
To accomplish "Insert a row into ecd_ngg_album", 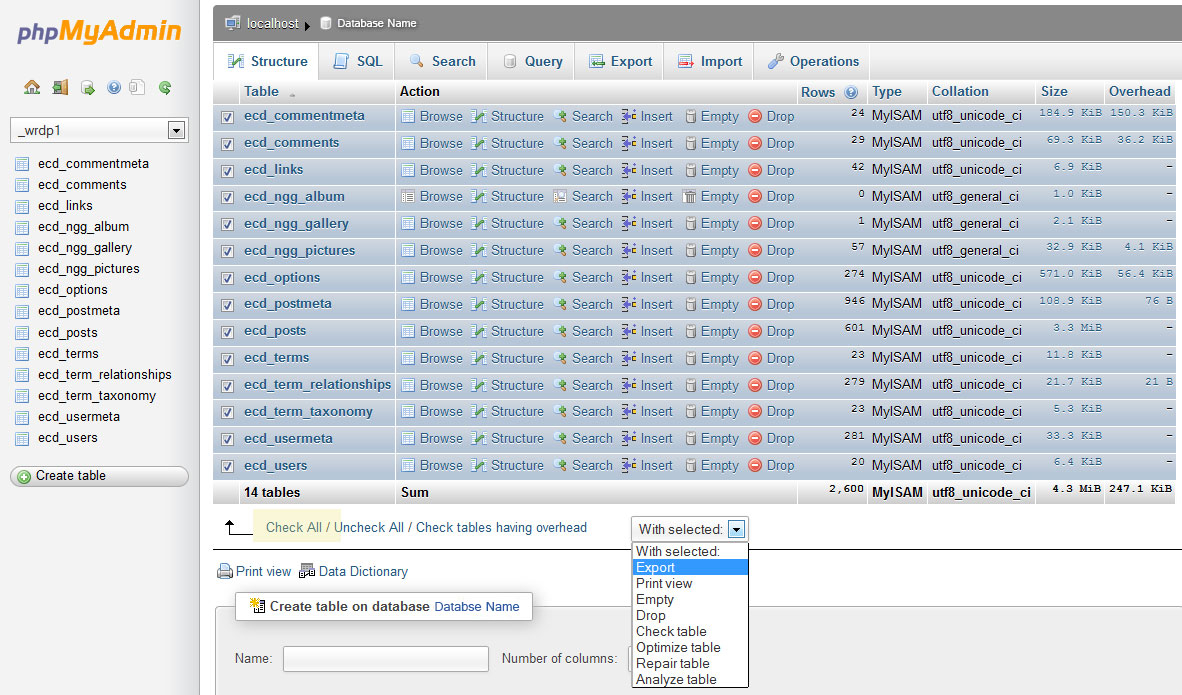I will click(647, 196).
